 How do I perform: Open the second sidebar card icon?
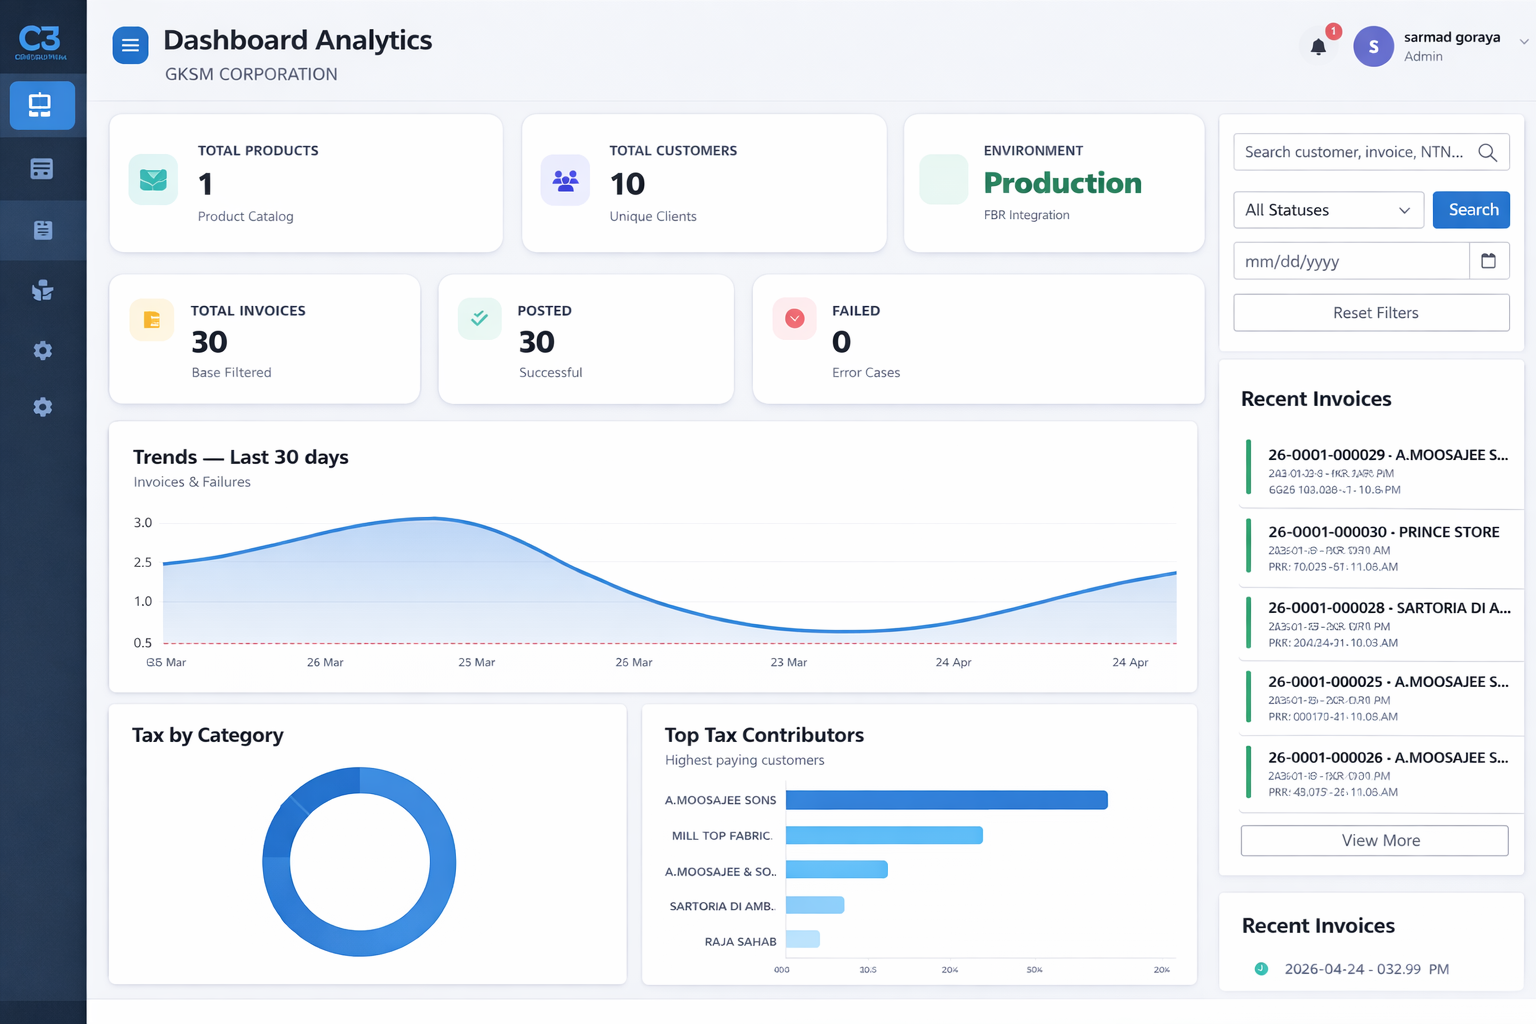point(41,169)
